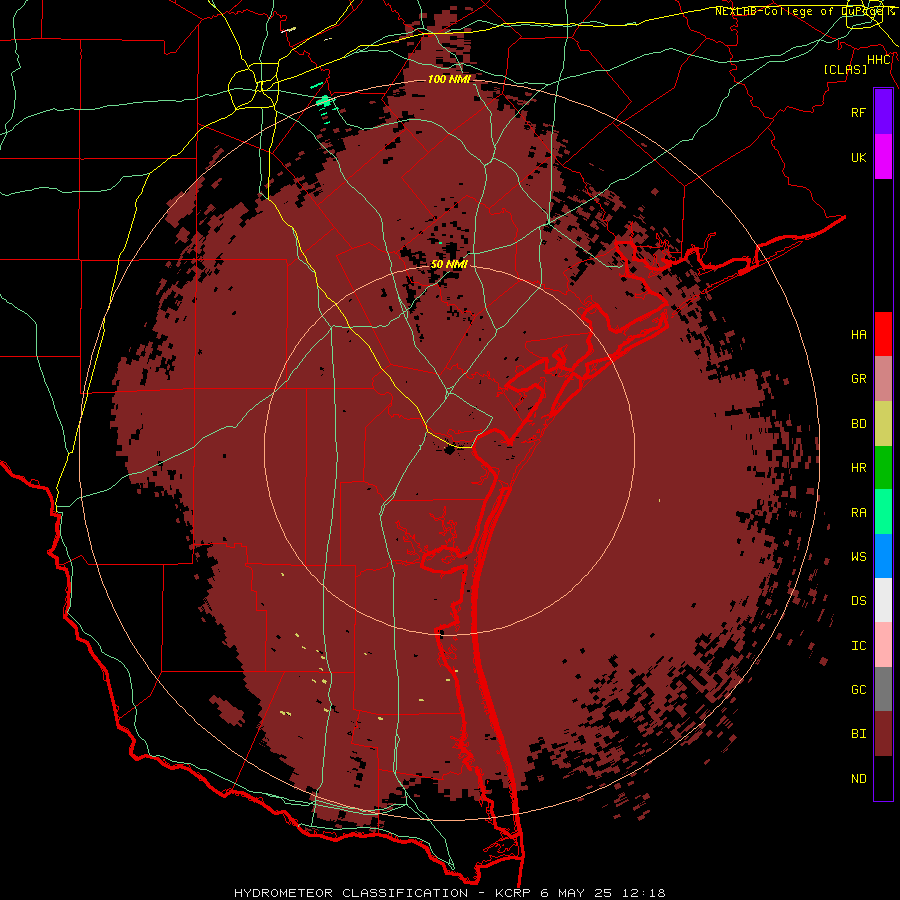
Task: Click the DS legend label
Action: (858, 601)
